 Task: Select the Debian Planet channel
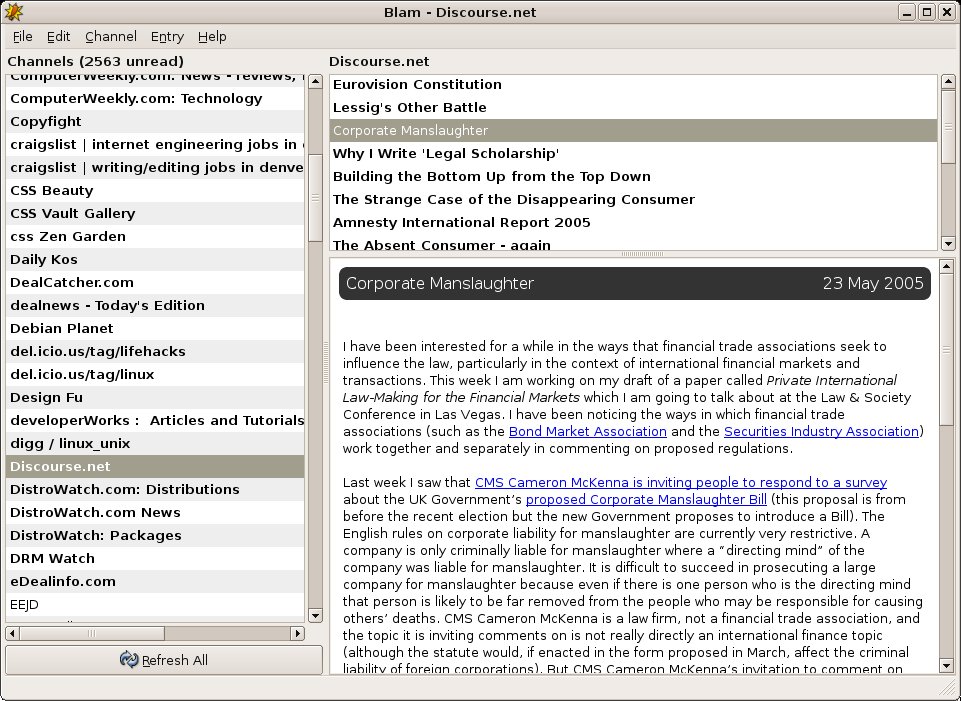click(155, 328)
